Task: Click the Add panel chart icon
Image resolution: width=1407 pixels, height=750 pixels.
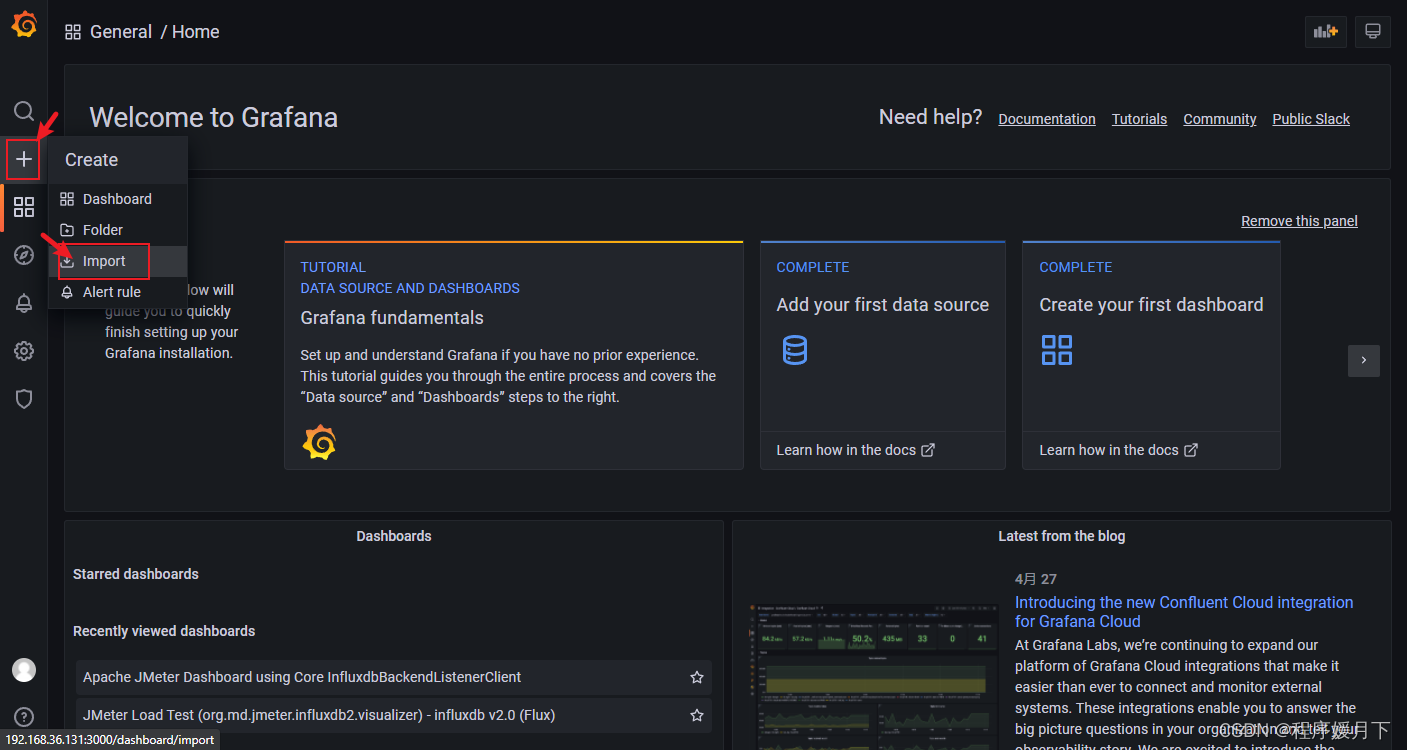Action: pyautogui.click(x=1326, y=32)
